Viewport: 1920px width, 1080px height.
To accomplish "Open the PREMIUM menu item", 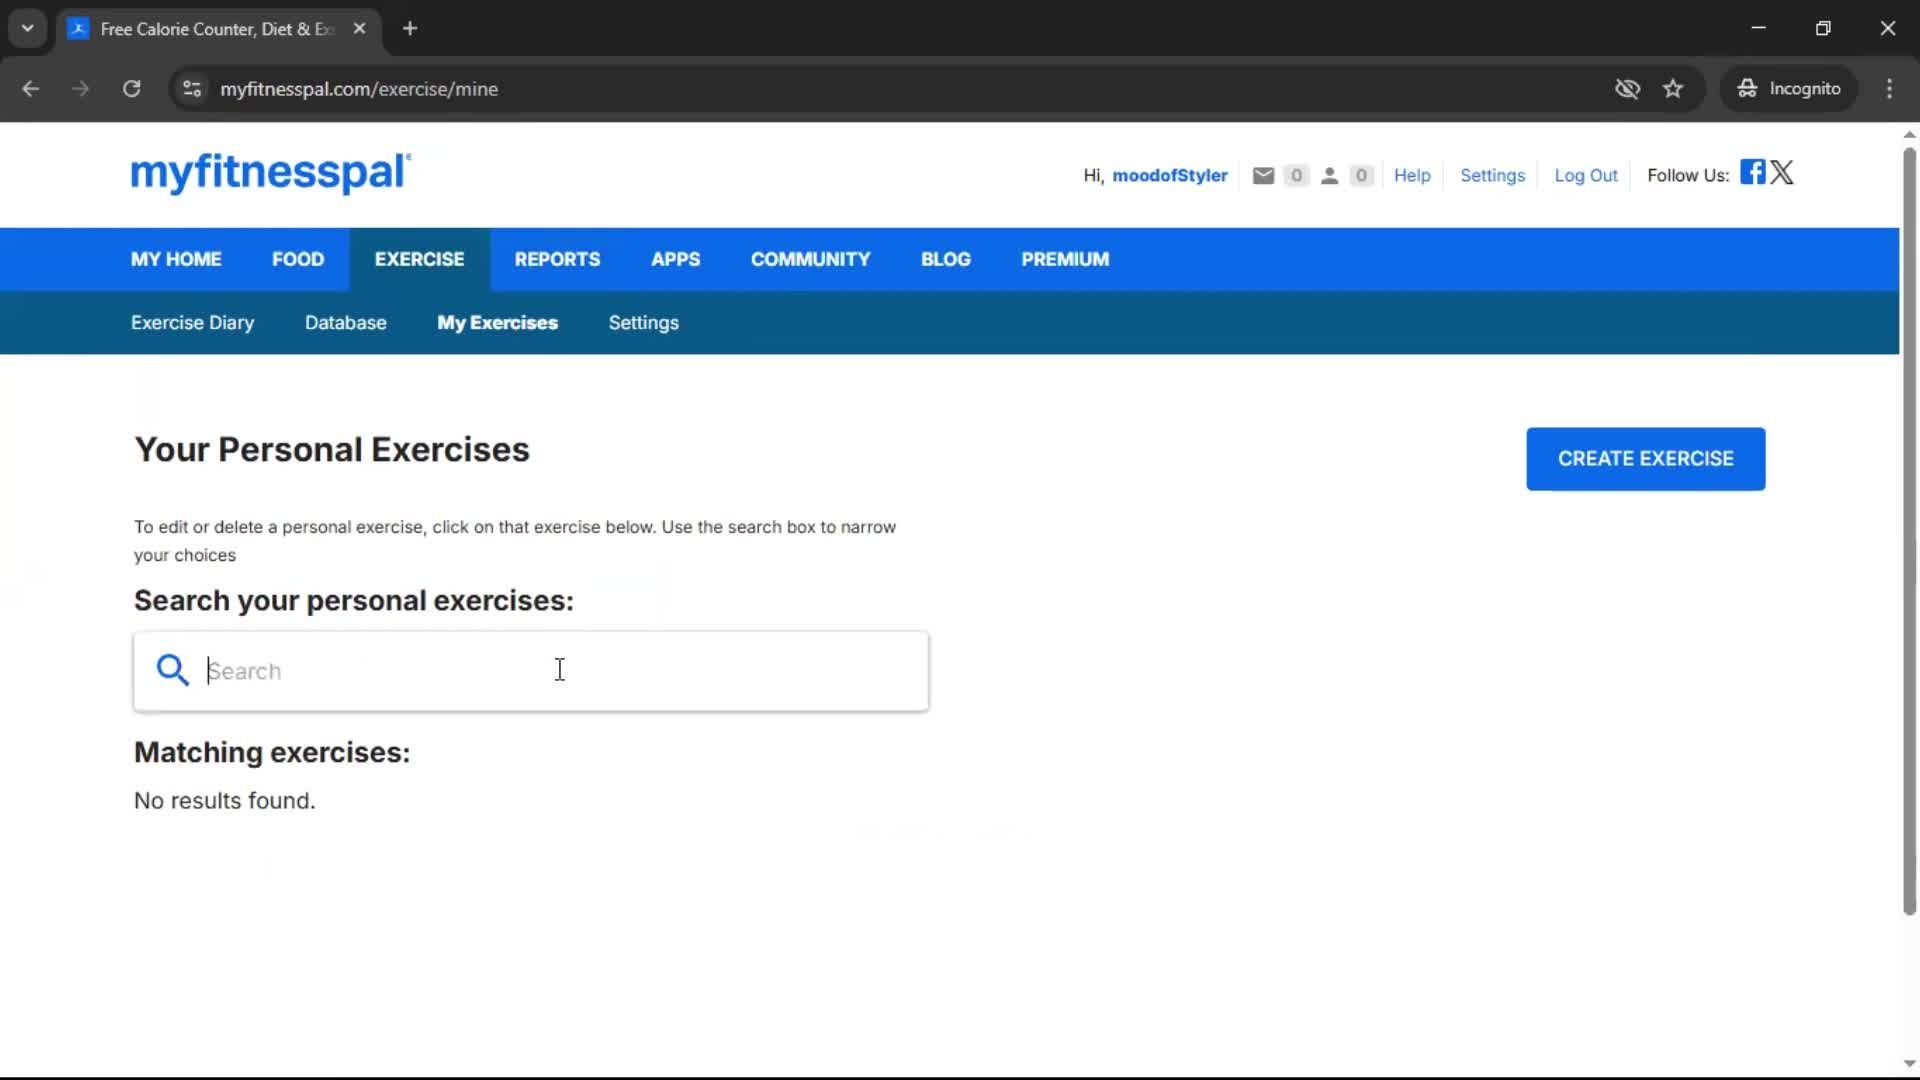I will coord(1065,259).
